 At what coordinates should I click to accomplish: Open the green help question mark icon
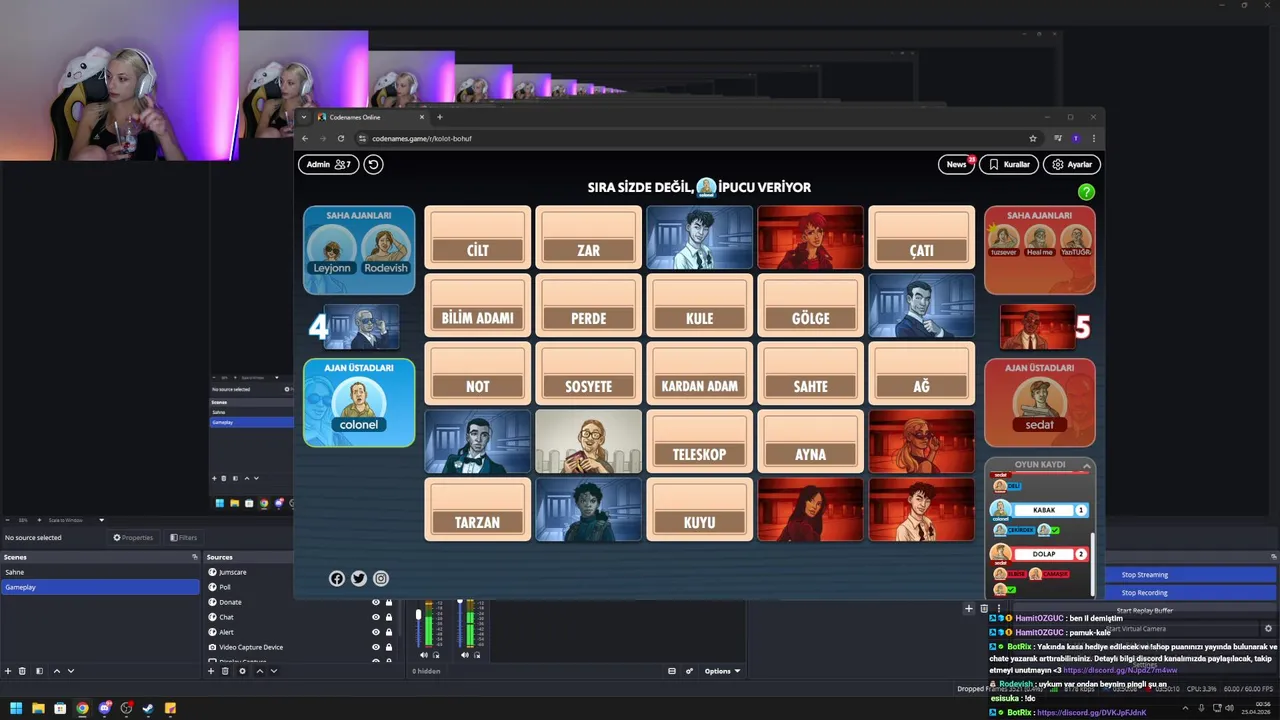click(1086, 192)
